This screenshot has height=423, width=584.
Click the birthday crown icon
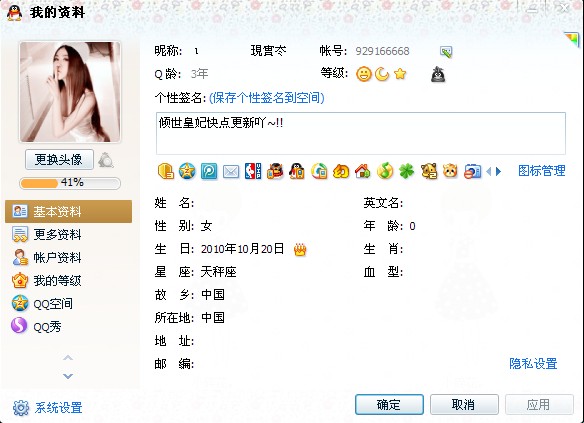(300, 249)
